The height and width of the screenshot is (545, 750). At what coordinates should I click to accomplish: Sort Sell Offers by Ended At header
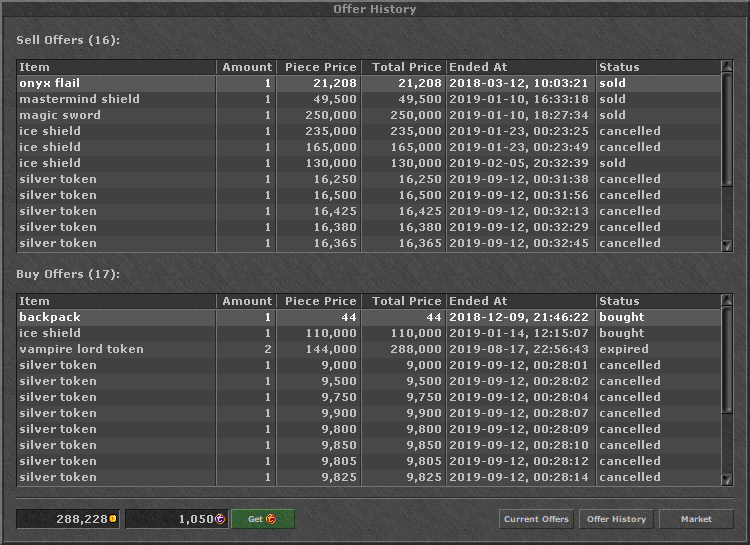click(521, 67)
